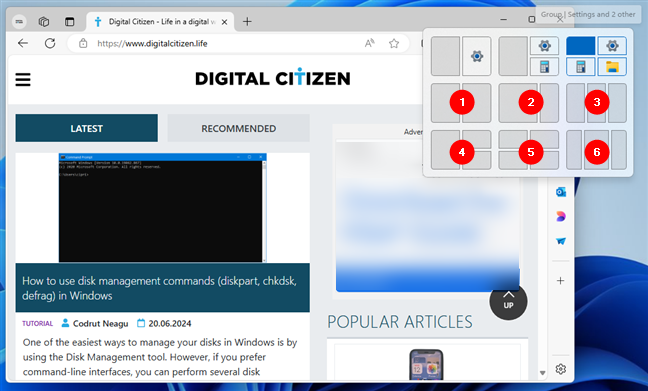Screen dimensions: 648x391
Task: Snap to left half of the empty two-halves layout
Action: 446,103
